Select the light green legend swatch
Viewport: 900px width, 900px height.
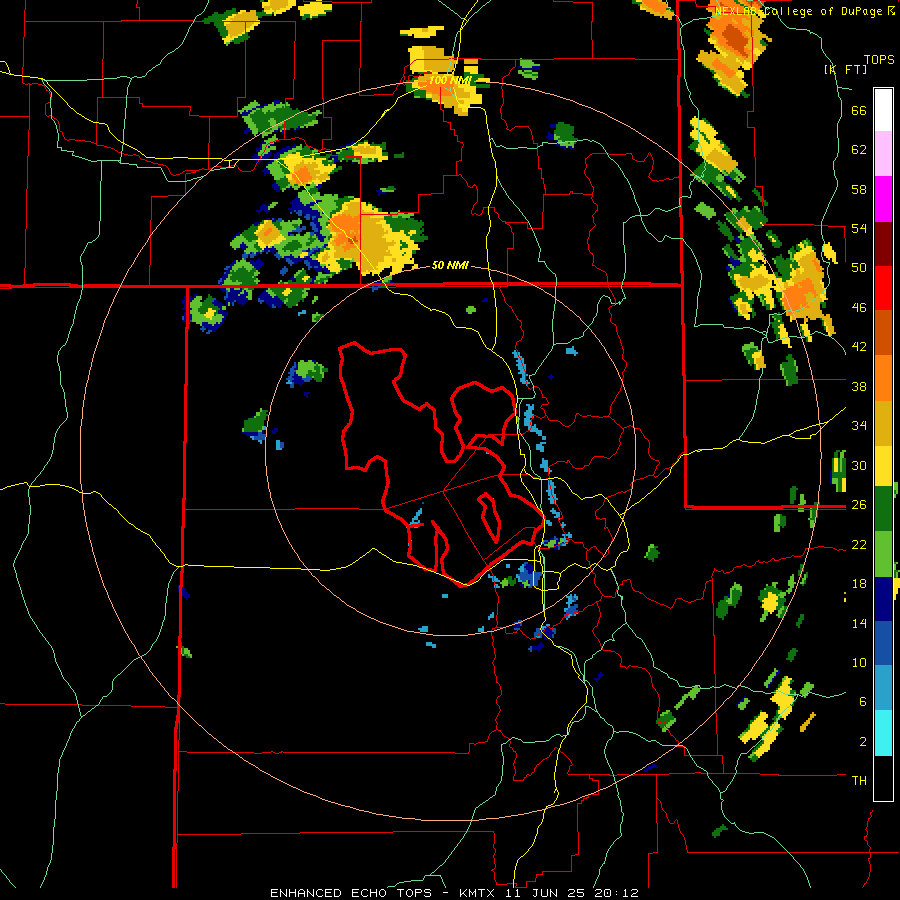(x=883, y=554)
